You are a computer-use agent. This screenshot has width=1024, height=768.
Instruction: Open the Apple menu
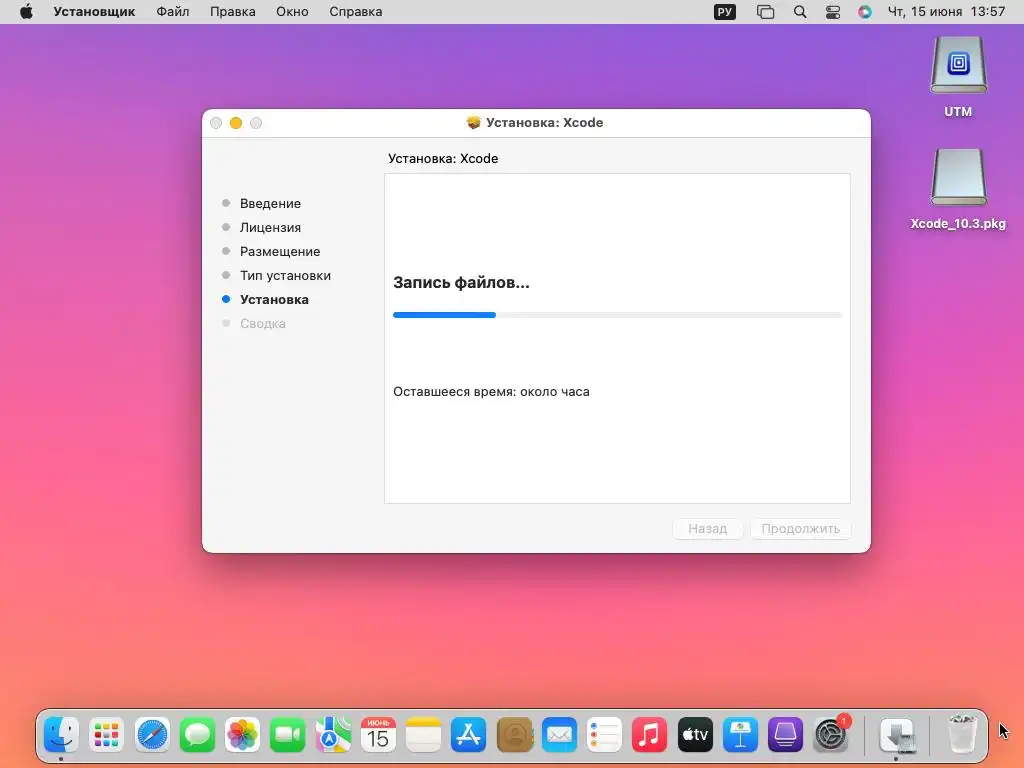pyautogui.click(x=26, y=12)
